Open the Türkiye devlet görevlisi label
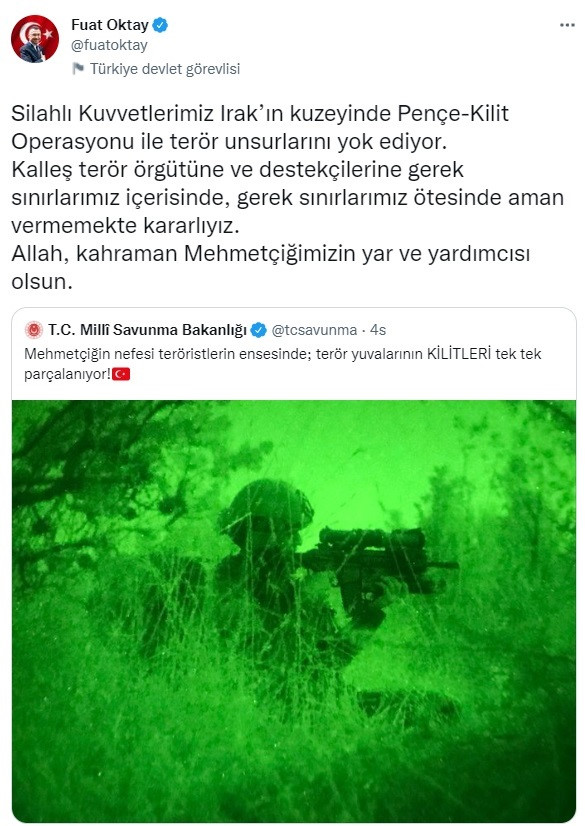The height and width of the screenshot is (826, 585). 165,69
